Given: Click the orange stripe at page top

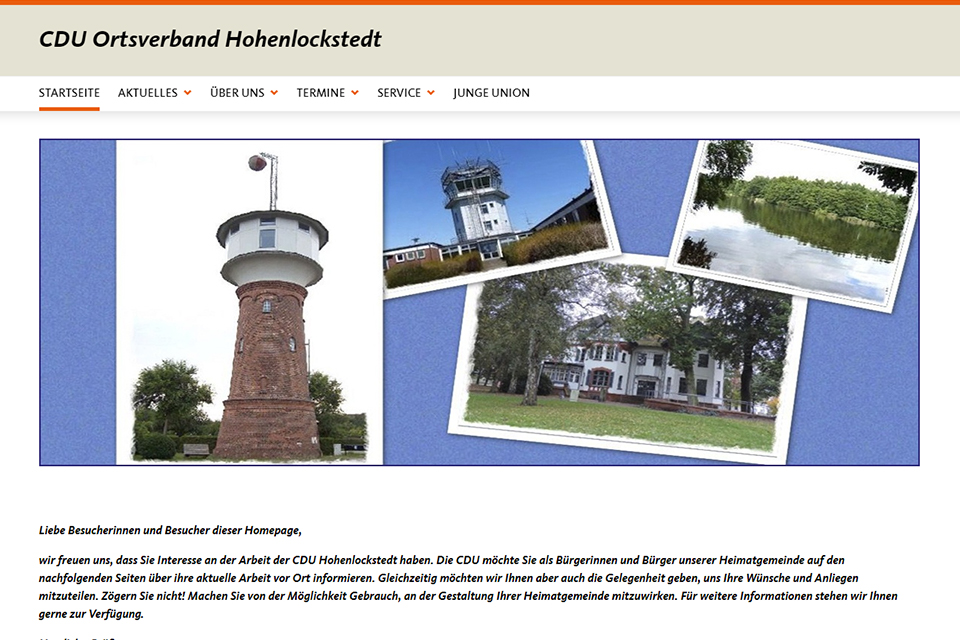Looking at the screenshot, I should (x=480, y=2).
